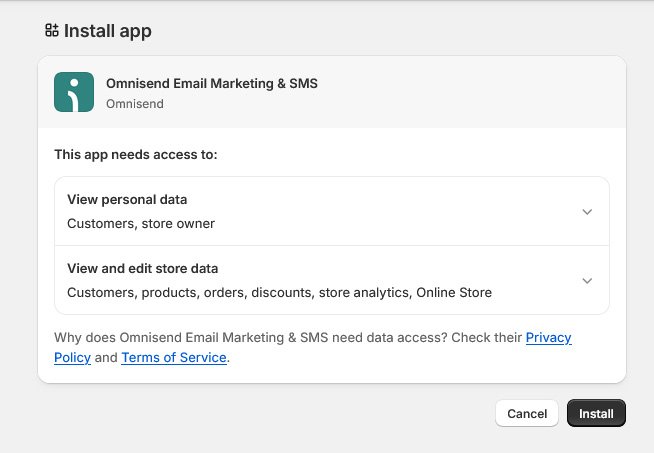Click the Install button
This screenshot has width=654, height=453.
596,413
